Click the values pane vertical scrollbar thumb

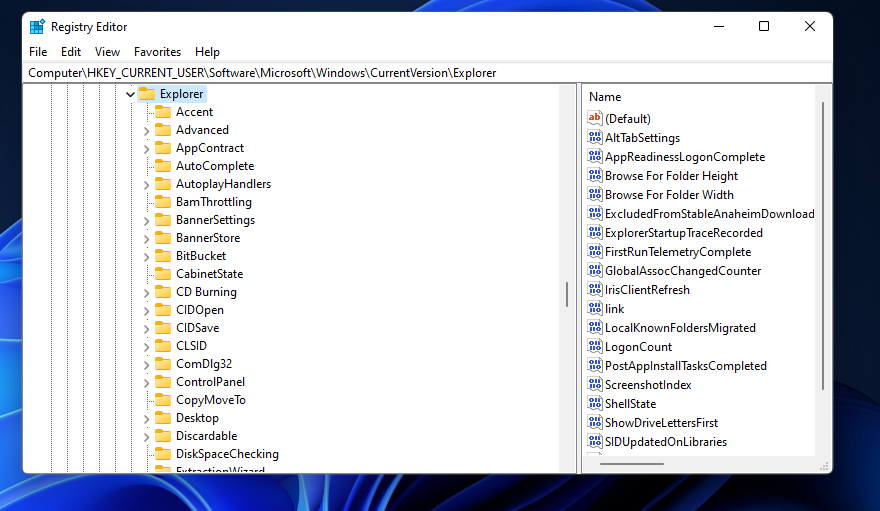click(823, 246)
